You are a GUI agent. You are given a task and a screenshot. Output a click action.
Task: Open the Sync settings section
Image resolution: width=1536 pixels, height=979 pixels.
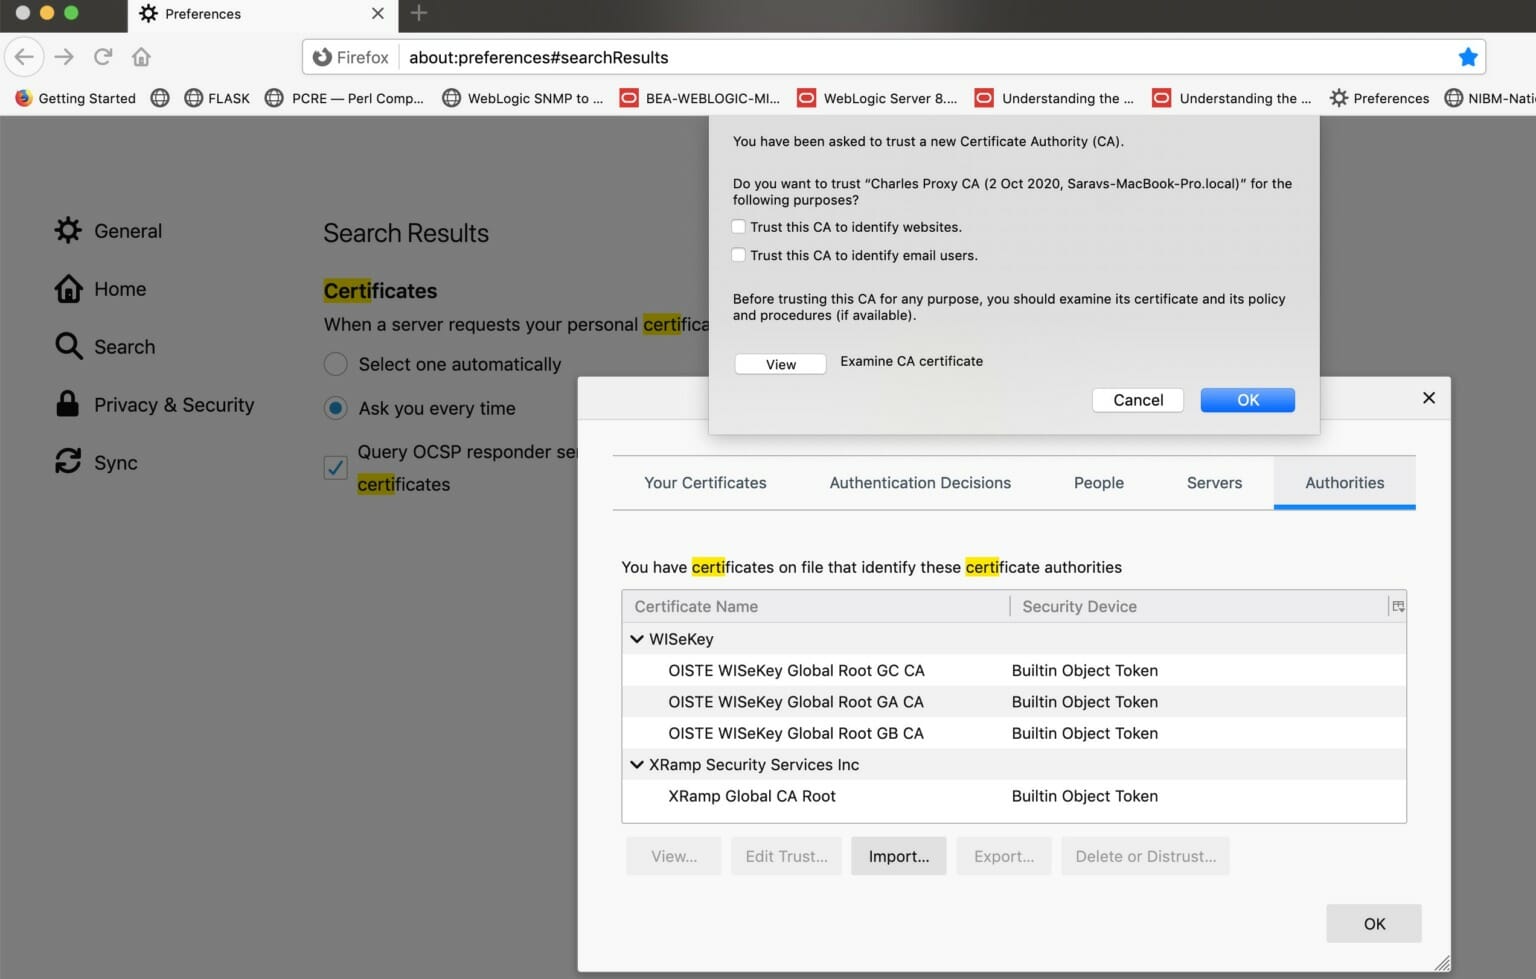point(115,462)
